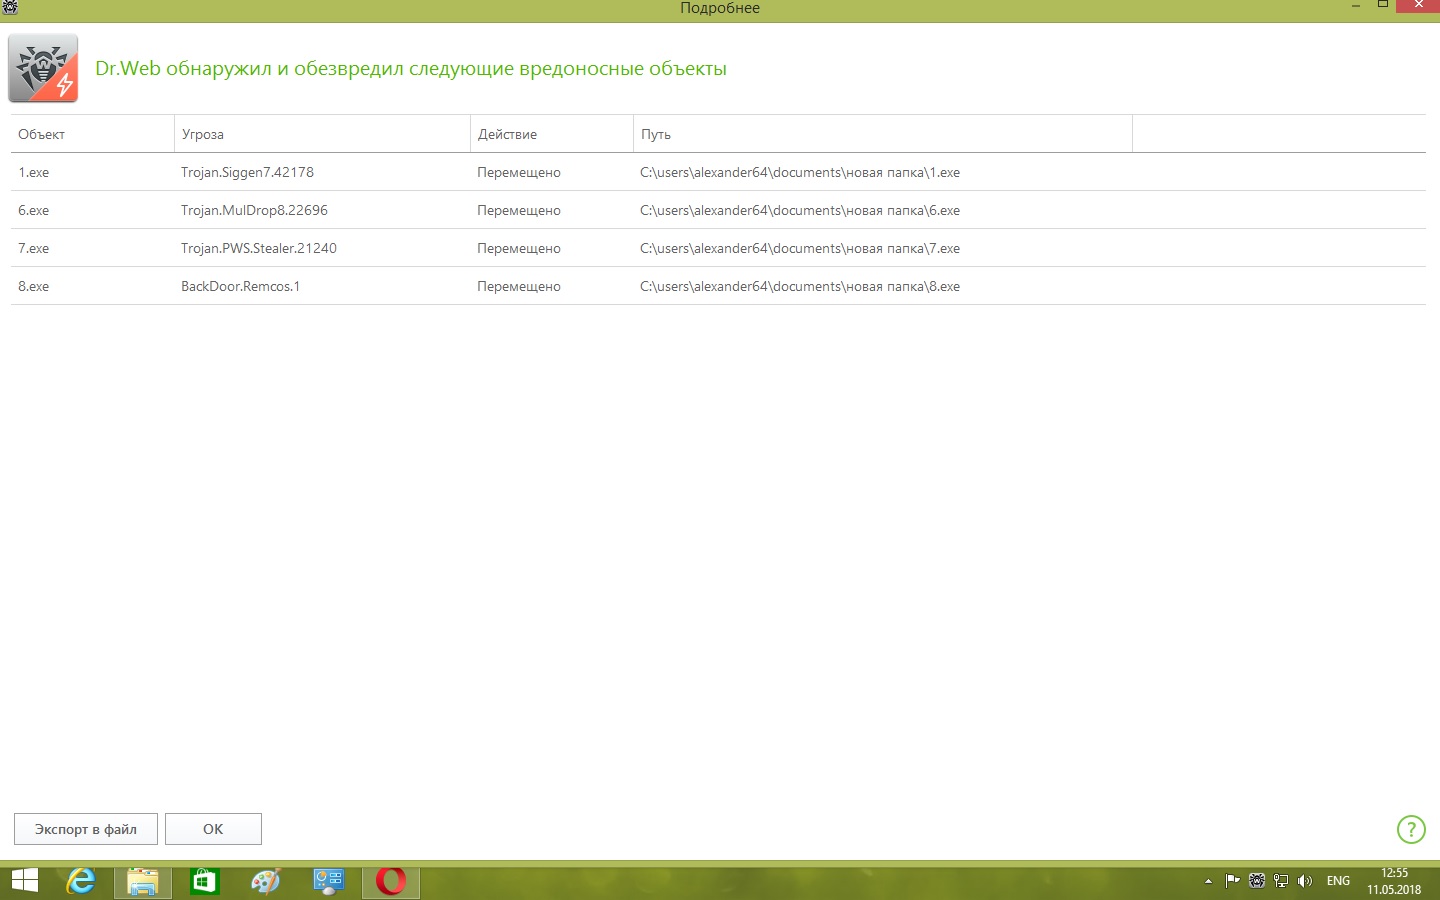Switch to Opera browser in taskbar
The height and width of the screenshot is (900, 1440).
coord(390,881)
